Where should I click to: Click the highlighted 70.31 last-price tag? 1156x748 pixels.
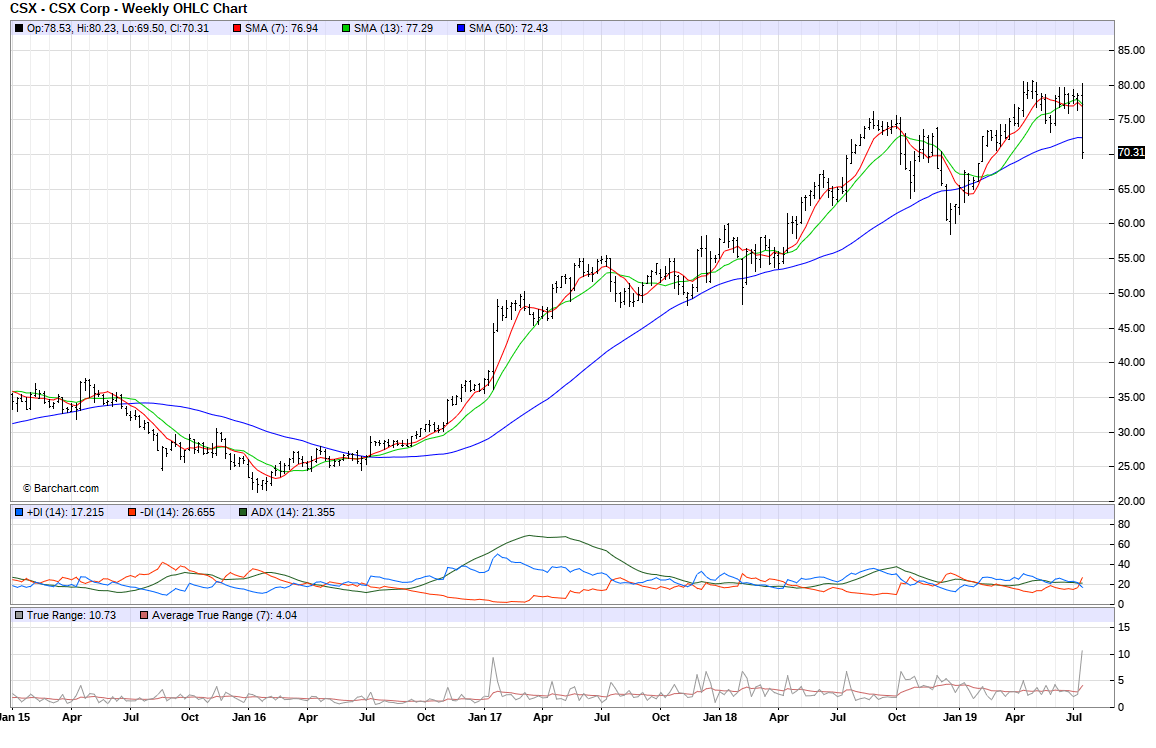pos(1131,153)
